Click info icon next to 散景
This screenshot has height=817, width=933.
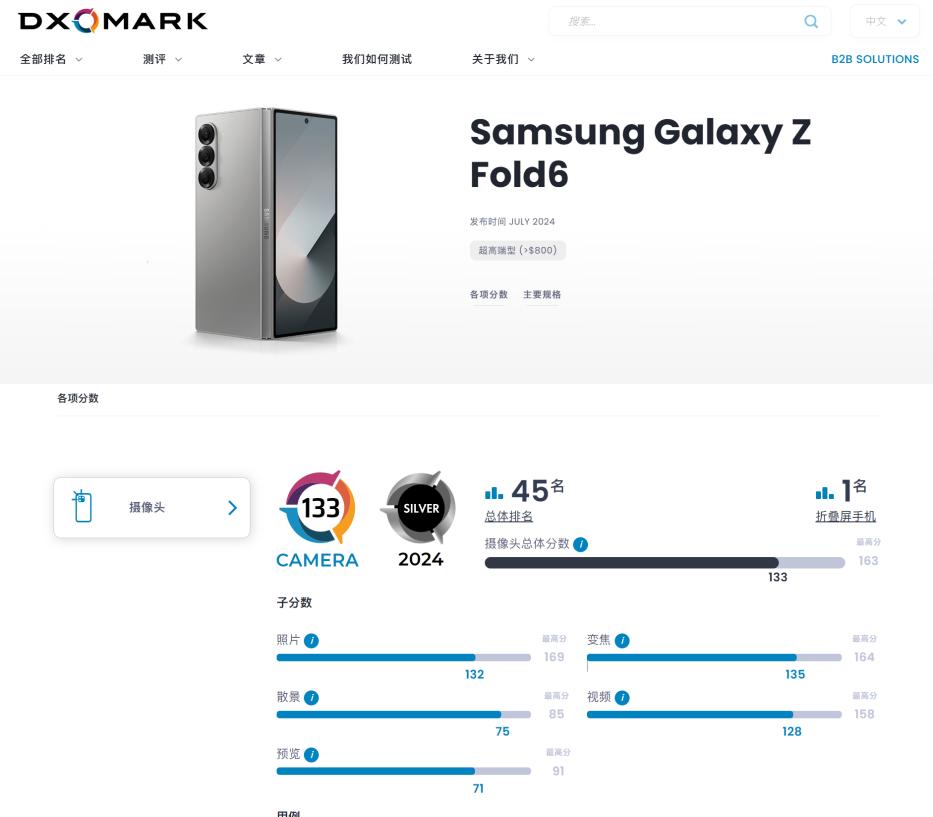(x=311, y=697)
